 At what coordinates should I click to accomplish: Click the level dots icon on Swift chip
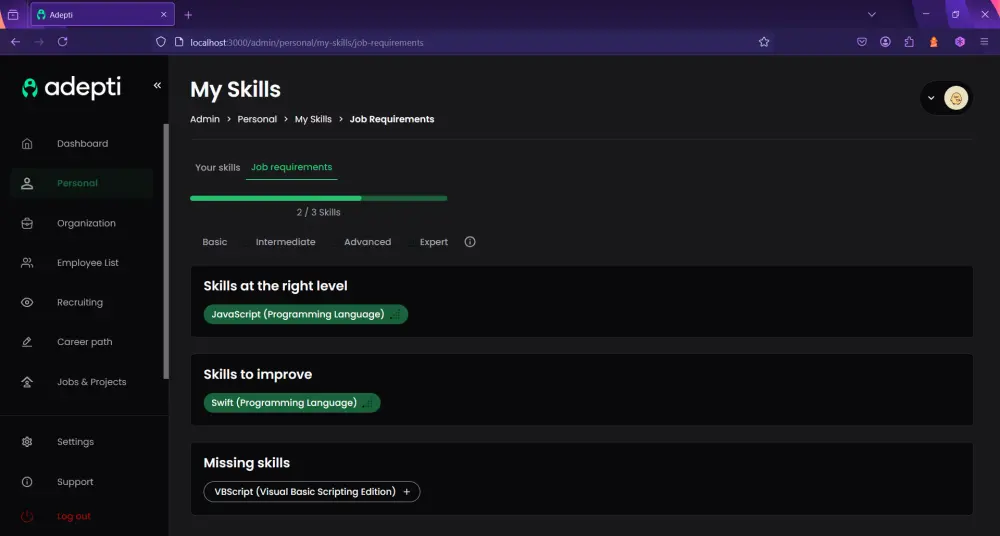pos(367,403)
